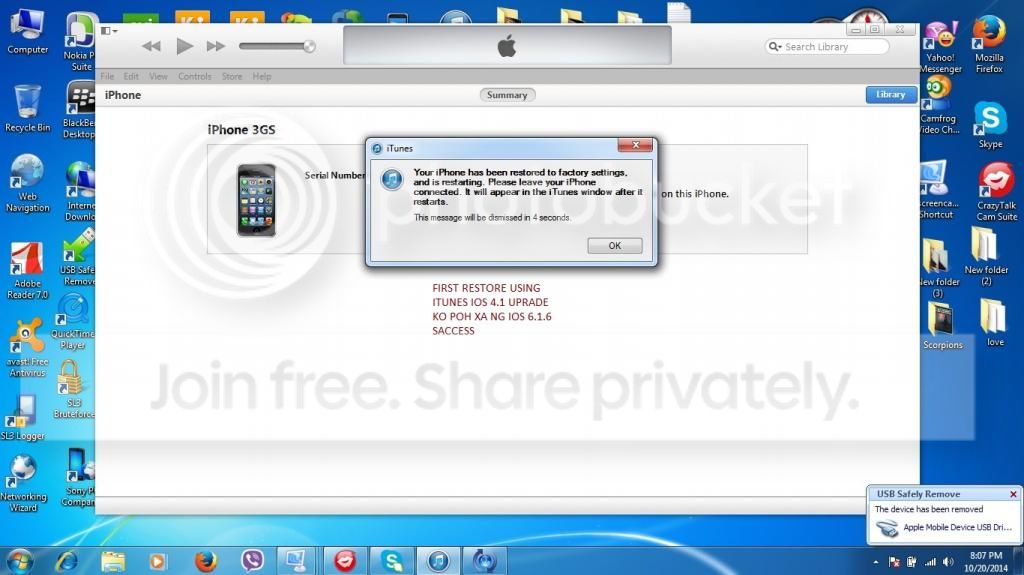Open the Recycle Bin icon

pyautogui.click(x=27, y=105)
